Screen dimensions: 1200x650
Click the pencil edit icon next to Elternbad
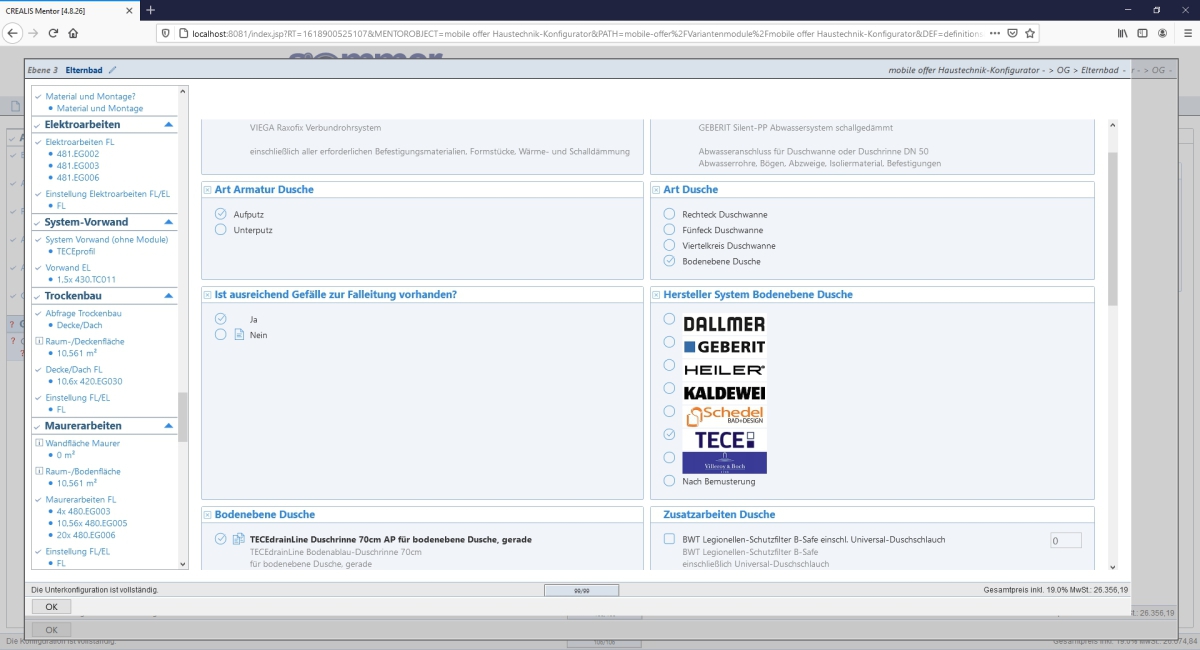click(x=113, y=70)
